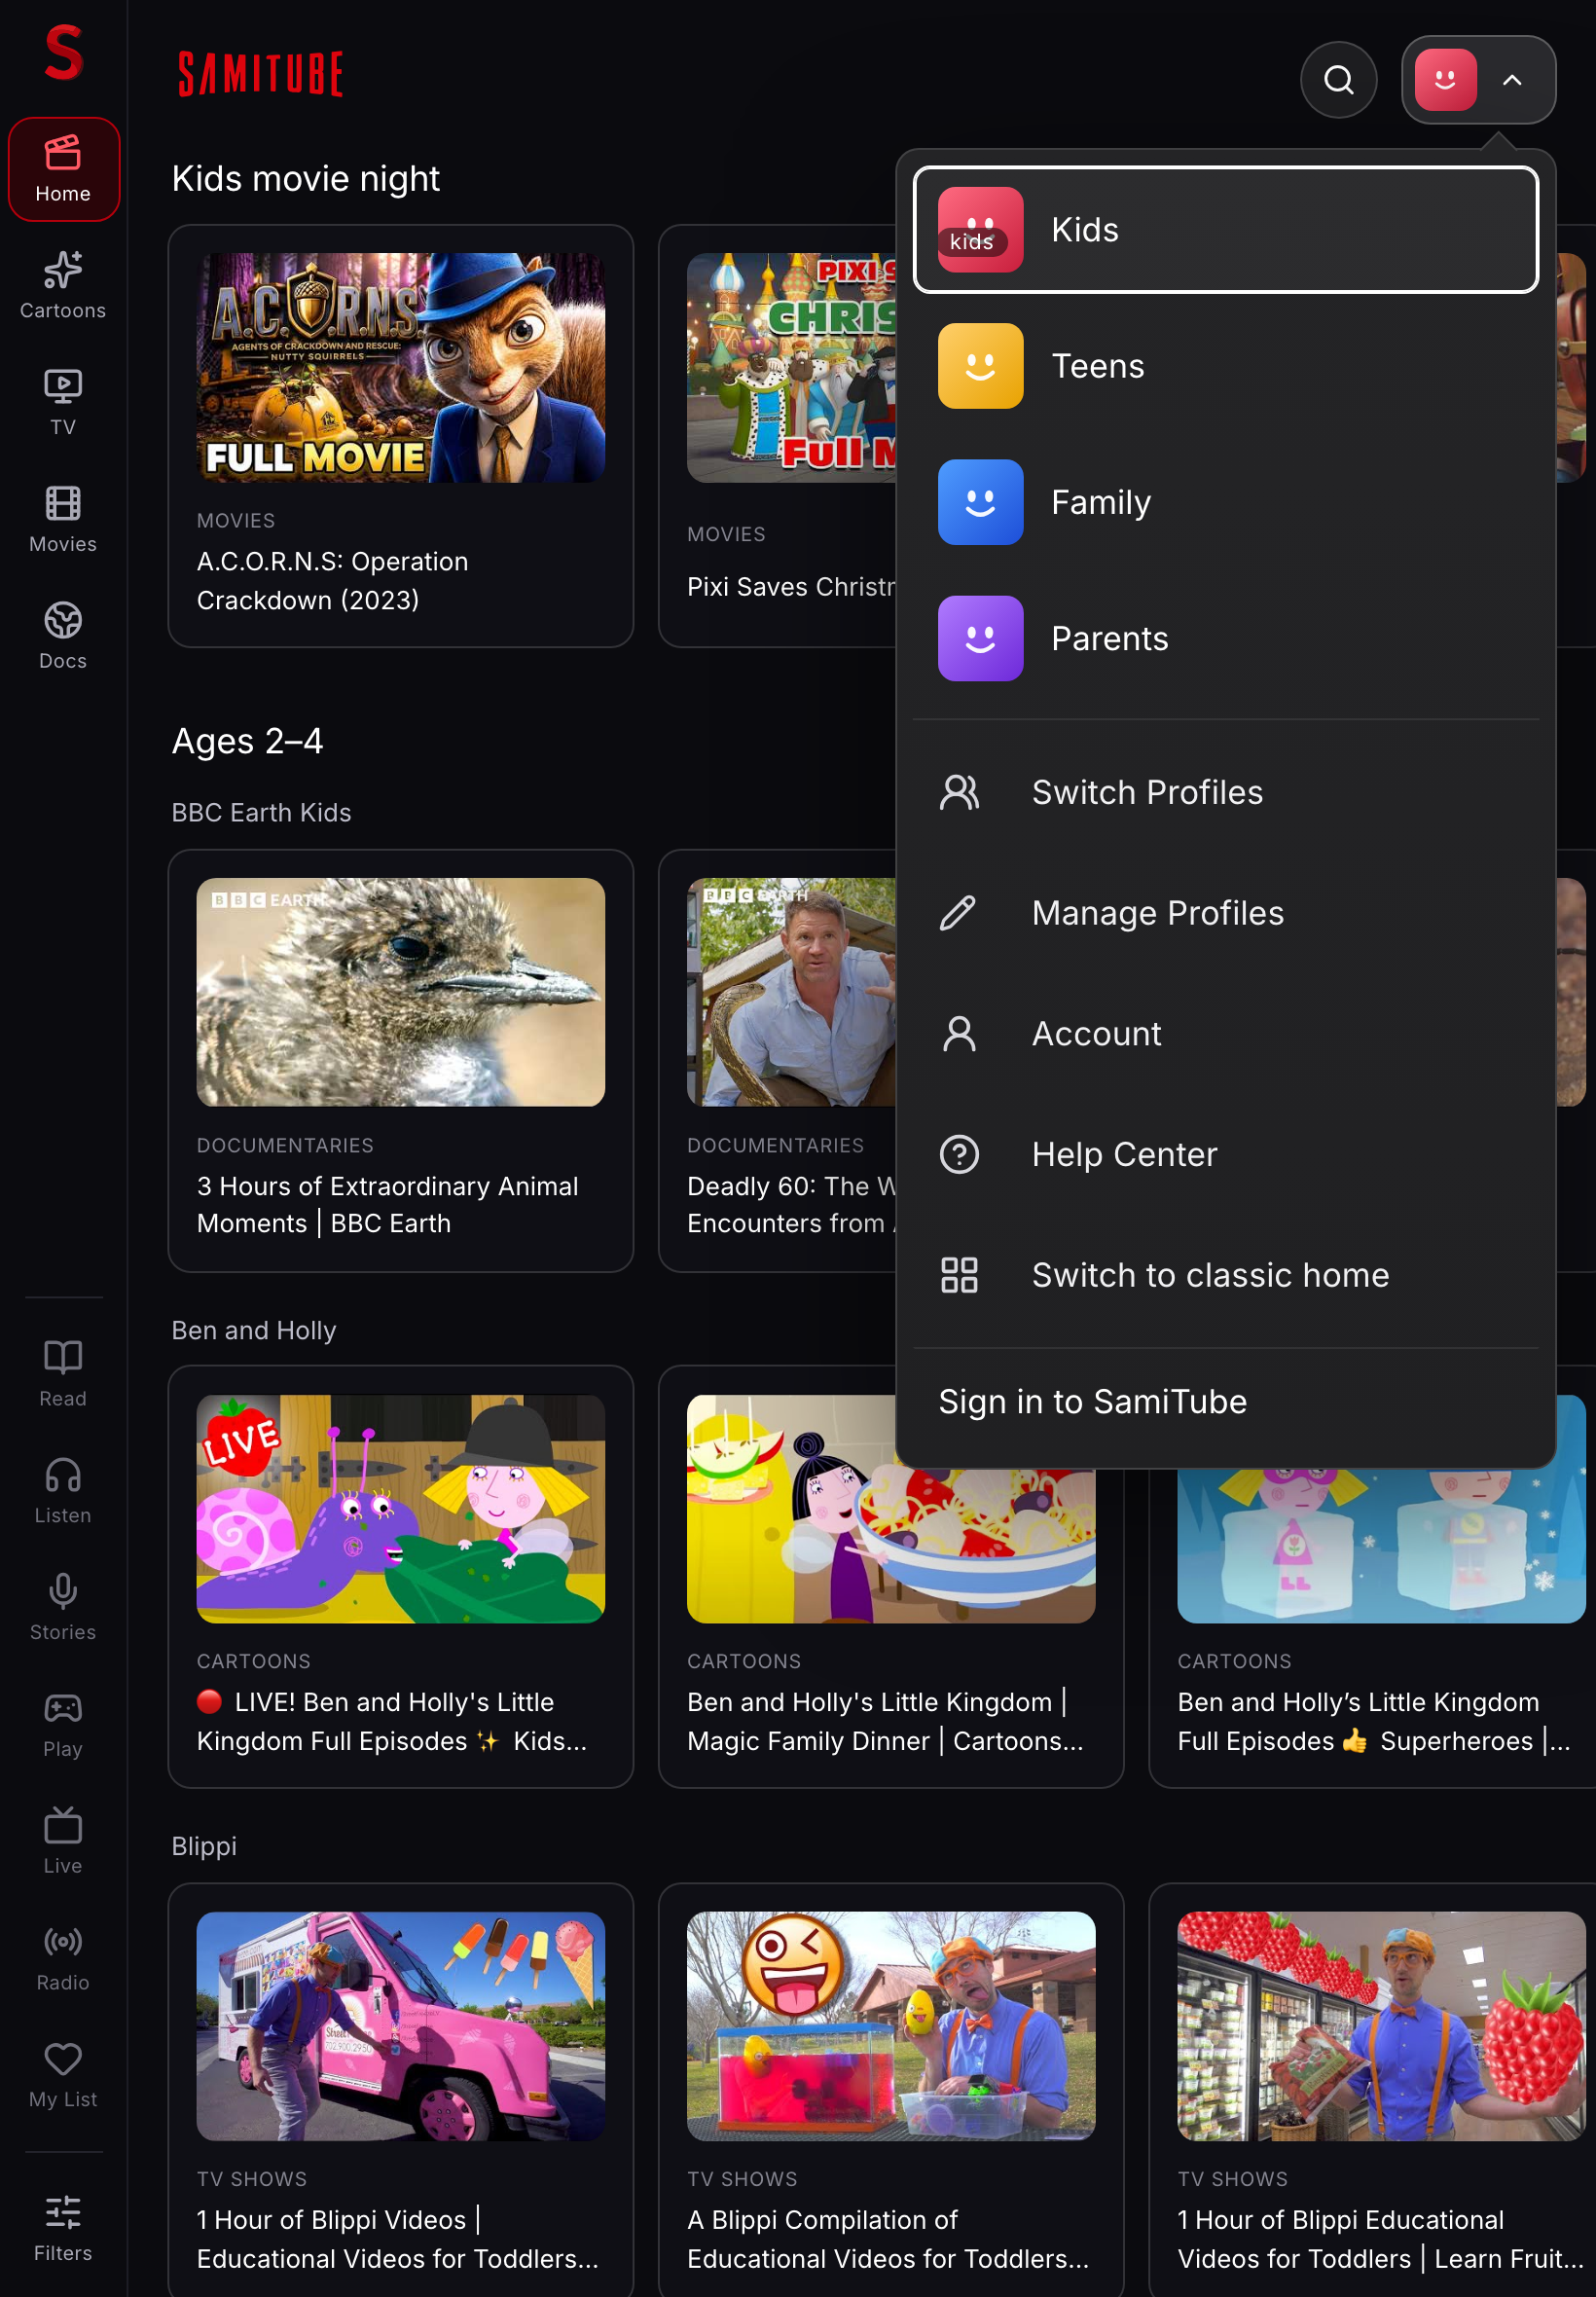This screenshot has width=1596, height=2297.
Task: Click the red S logo in sidebar
Action: pyautogui.click(x=64, y=53)
